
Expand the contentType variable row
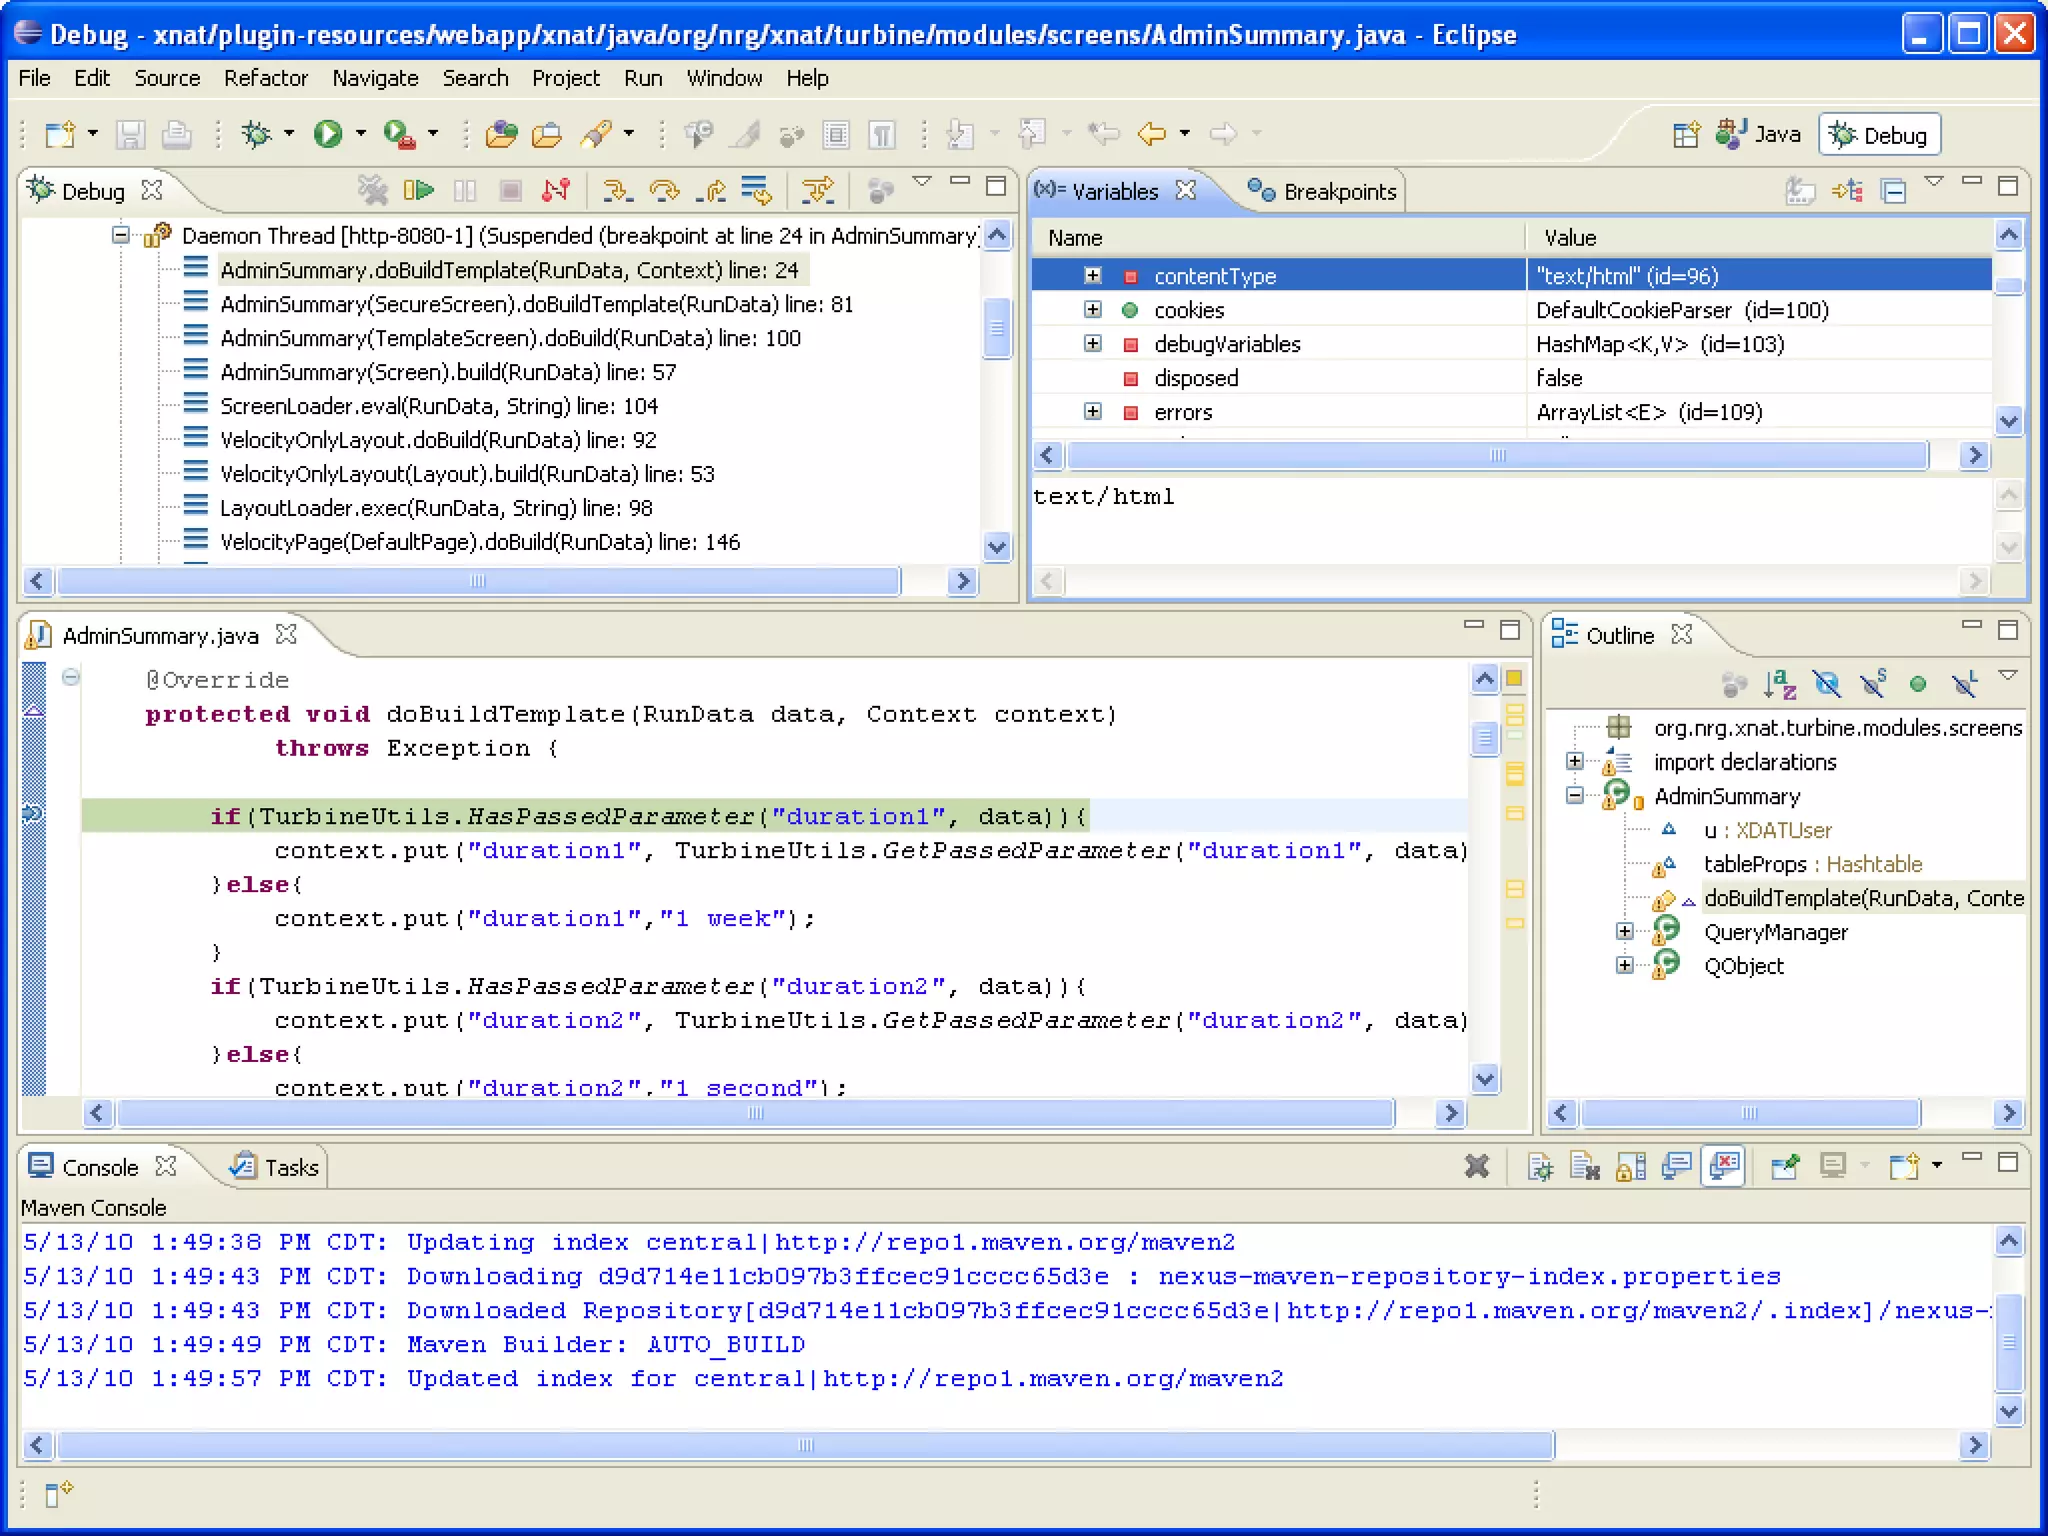[x=1093, y=275]
